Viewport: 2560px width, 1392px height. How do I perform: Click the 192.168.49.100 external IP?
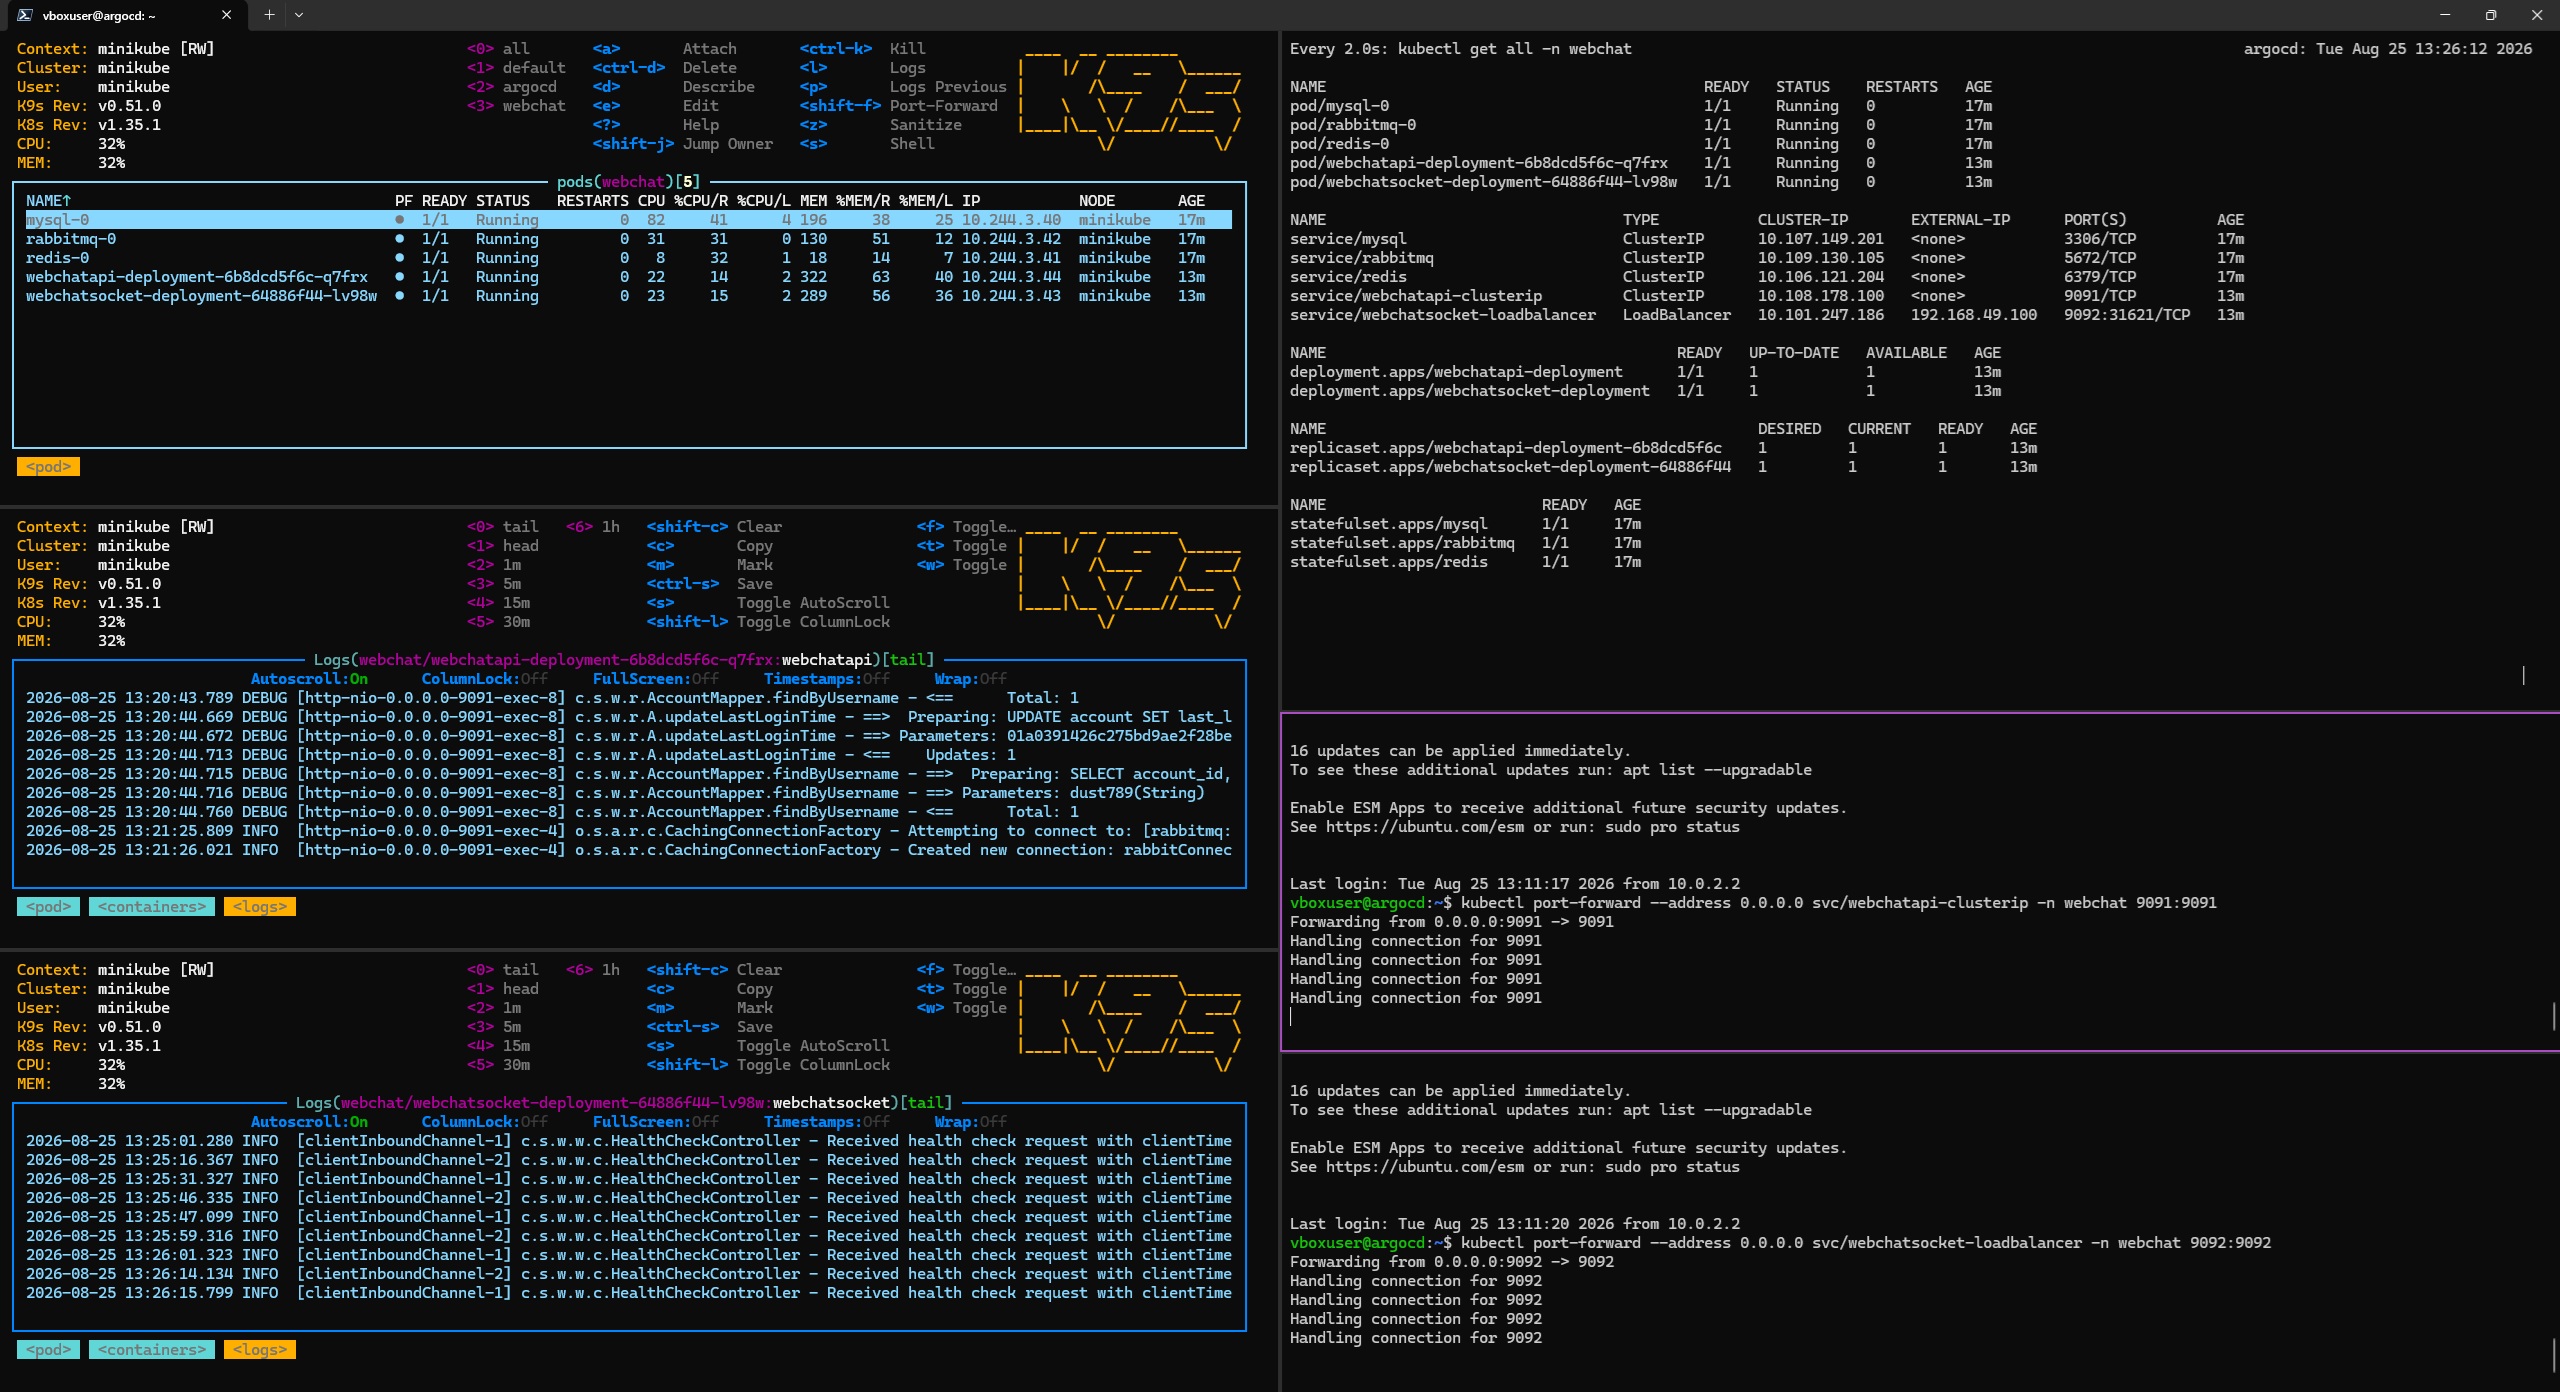(x=1973, y=315)
